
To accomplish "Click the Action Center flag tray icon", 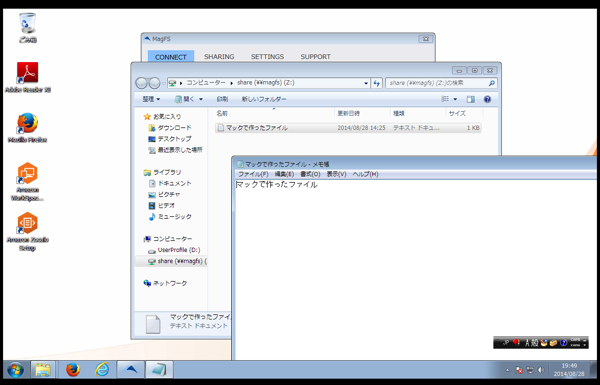I will point(519,370).
